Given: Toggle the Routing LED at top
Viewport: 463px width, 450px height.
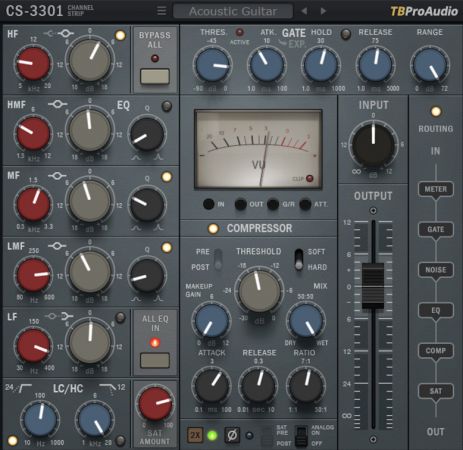Looking at the screenshot, I should click(x=436, y=112).
